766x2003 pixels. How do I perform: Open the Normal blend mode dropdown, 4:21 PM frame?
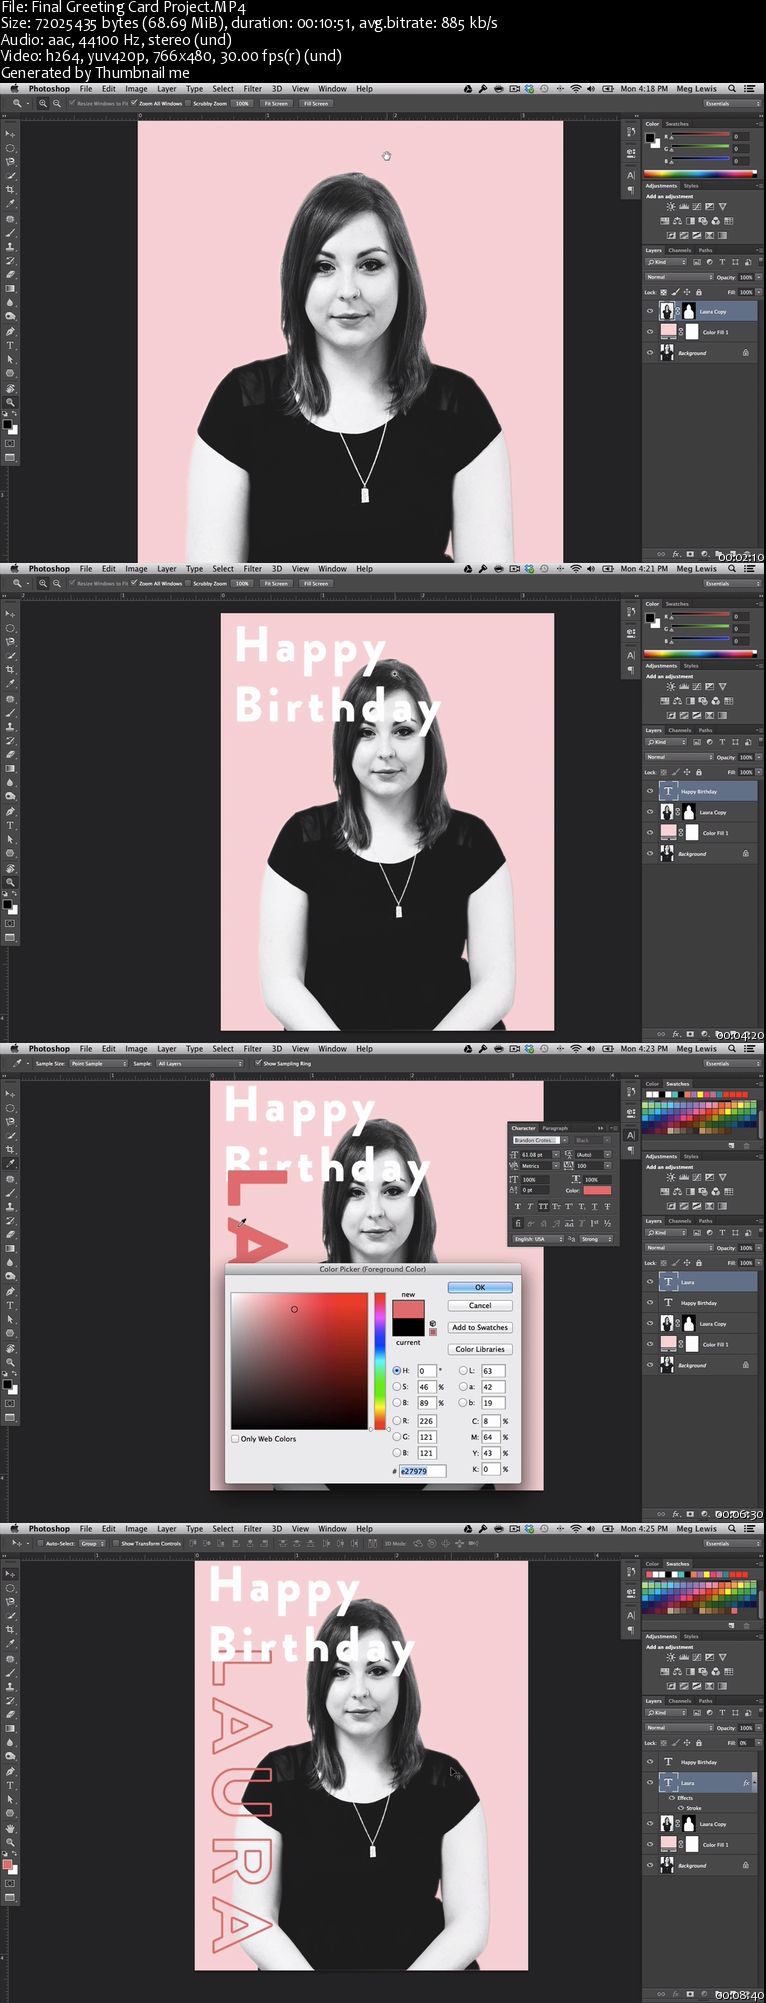(x=680, y=757)
